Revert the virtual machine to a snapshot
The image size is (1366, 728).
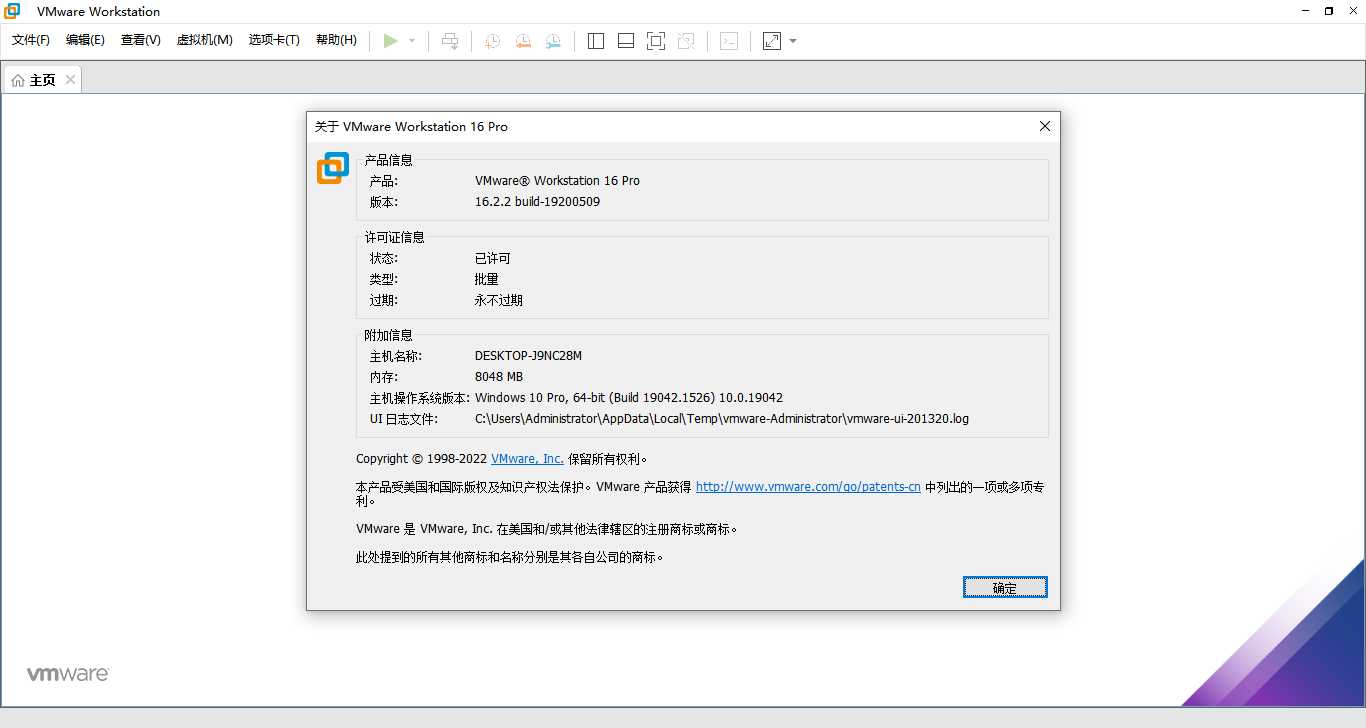[x=523, y=40]
